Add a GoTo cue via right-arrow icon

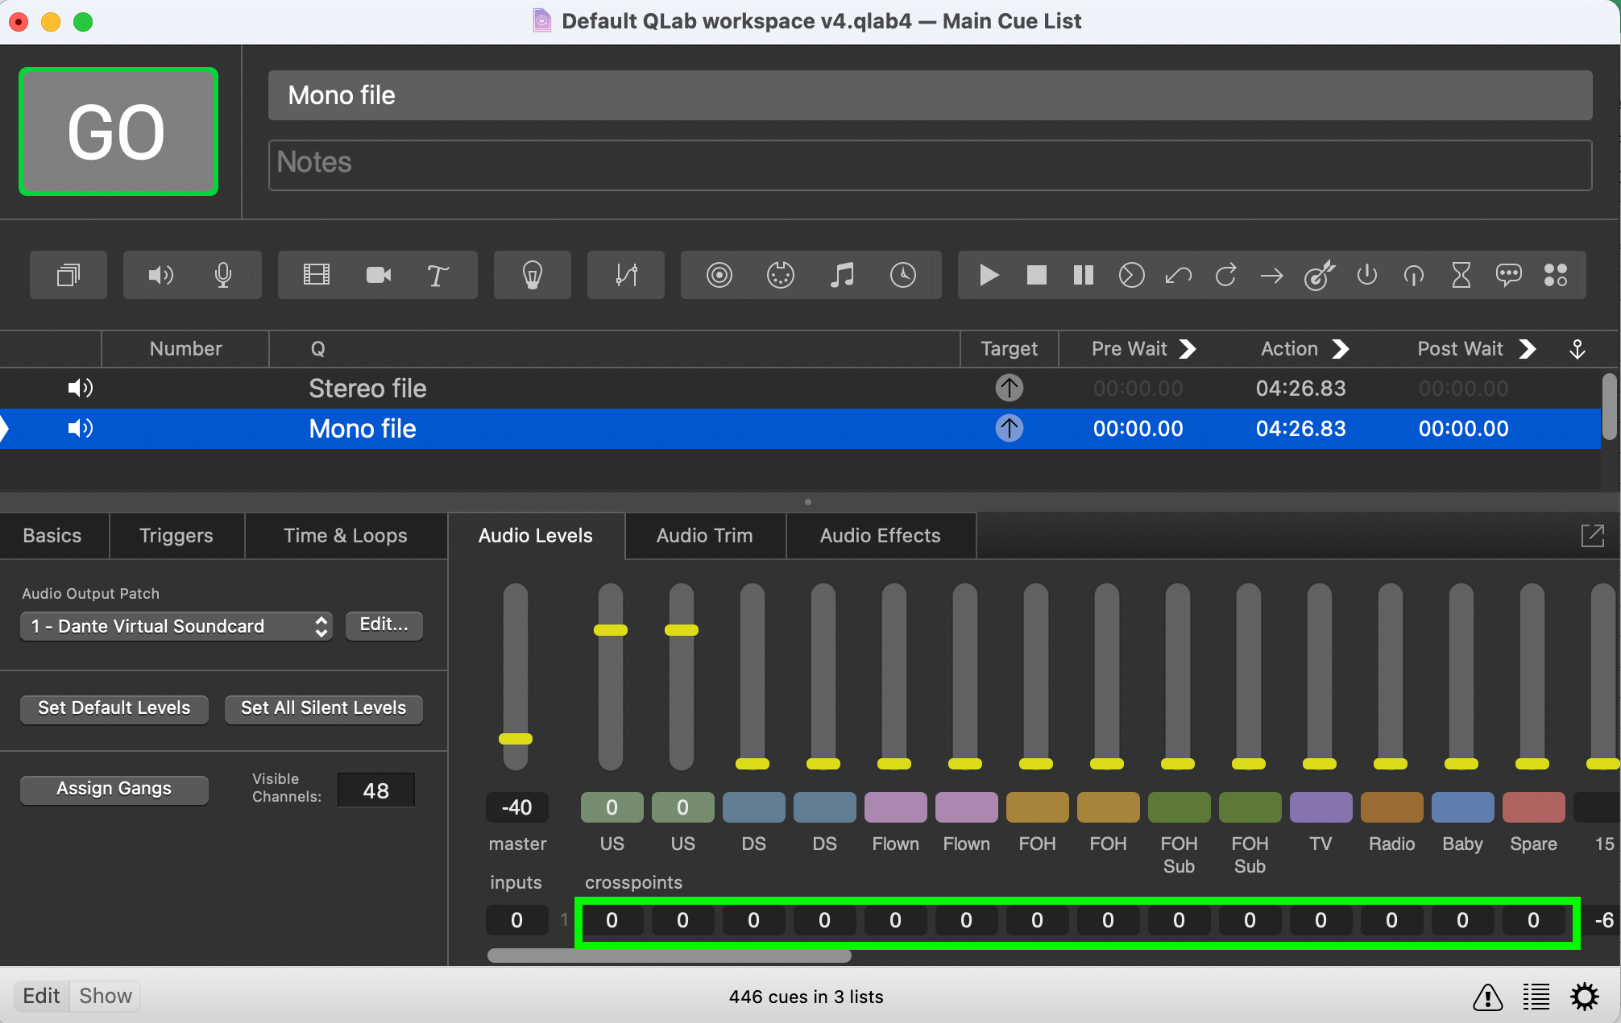[1272, 275]
